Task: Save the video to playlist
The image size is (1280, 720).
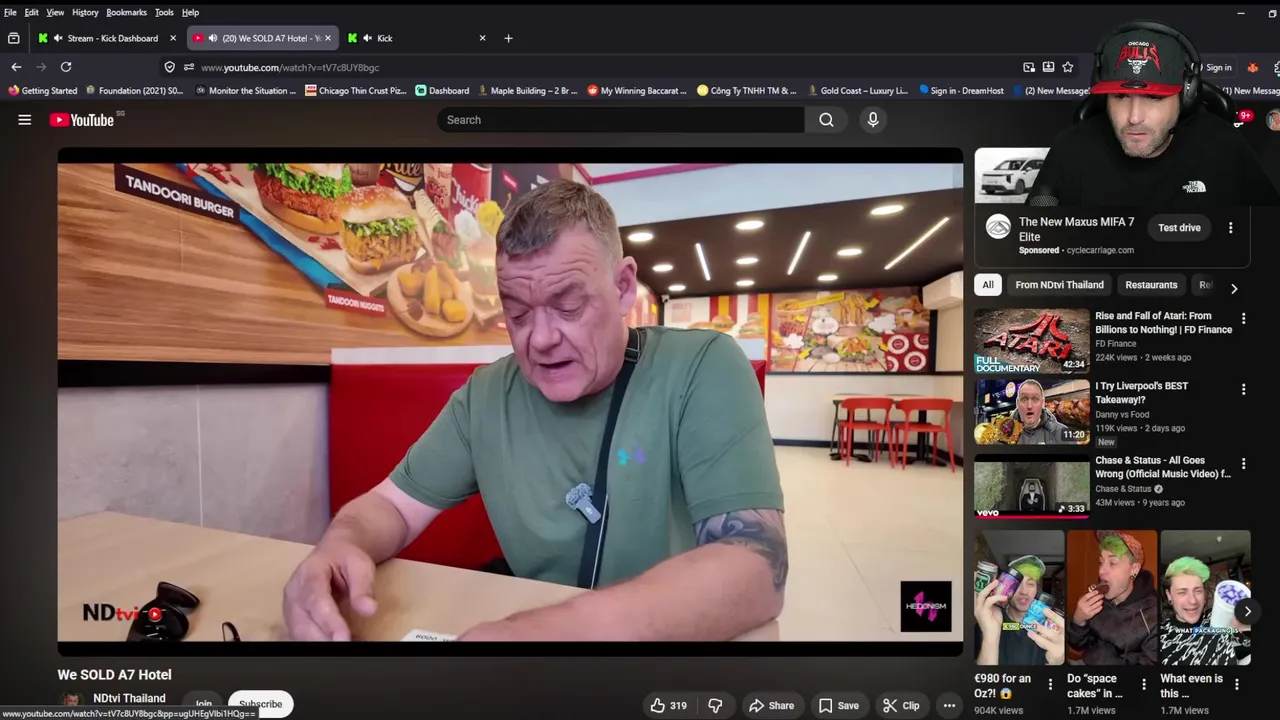Action: point(838,705)
